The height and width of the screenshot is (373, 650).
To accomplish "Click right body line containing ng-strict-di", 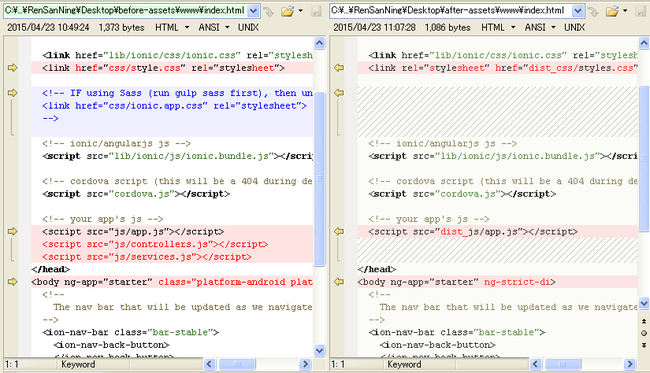I will click(x=456, y=282).
